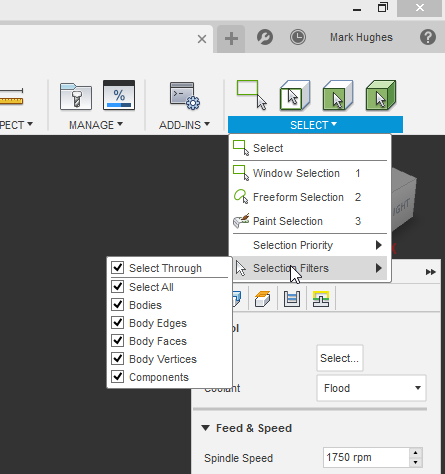Image resolution: width=445 pixels, height=474 pixels.
Task: Switch to the Heights tab icon
Action: (292, 298)
